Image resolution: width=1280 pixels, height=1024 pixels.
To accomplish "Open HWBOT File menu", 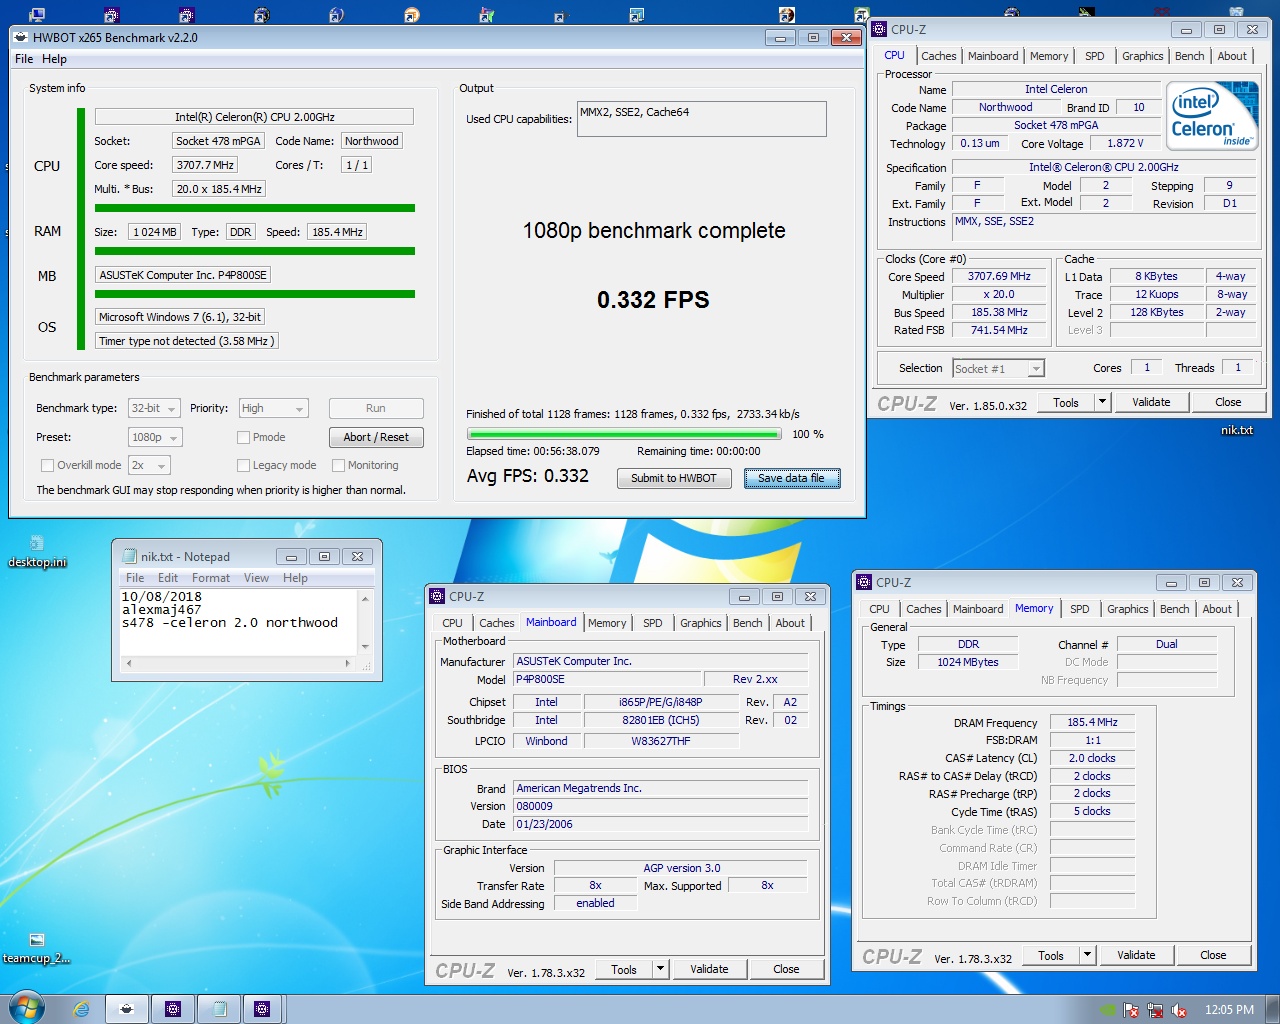I will coord(24,59).
